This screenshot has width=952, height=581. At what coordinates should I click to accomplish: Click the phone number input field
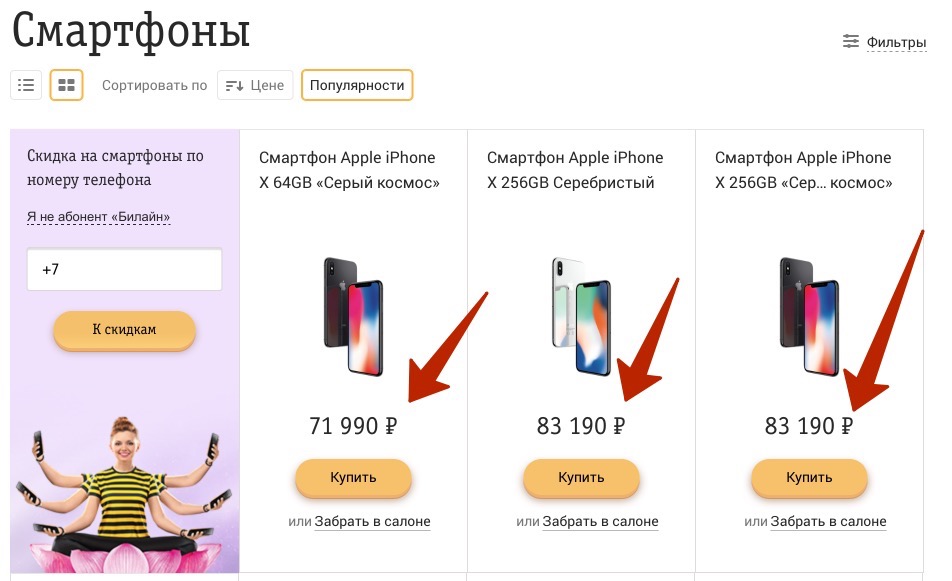(x=124, y=270)
